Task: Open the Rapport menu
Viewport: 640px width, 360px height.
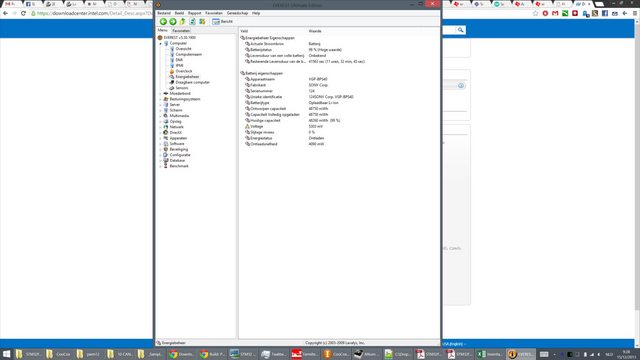Action: pyautogui.click(x=194, y=13)
